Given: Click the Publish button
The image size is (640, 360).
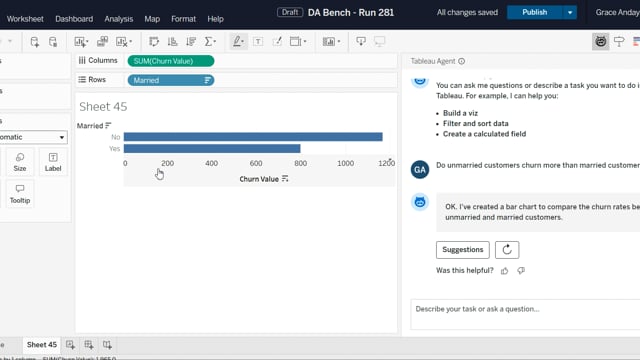Looking at the screenshot, I should coord(535,13).
